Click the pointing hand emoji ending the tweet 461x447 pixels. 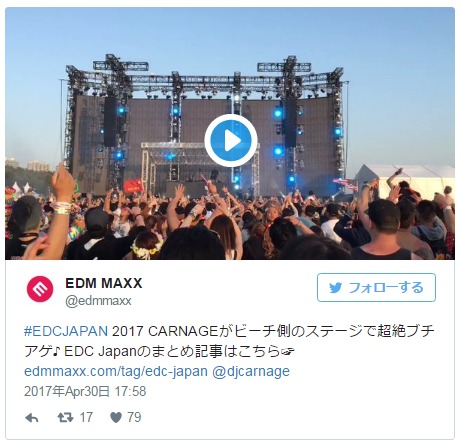pyautogui.click(x=286, y=351)
